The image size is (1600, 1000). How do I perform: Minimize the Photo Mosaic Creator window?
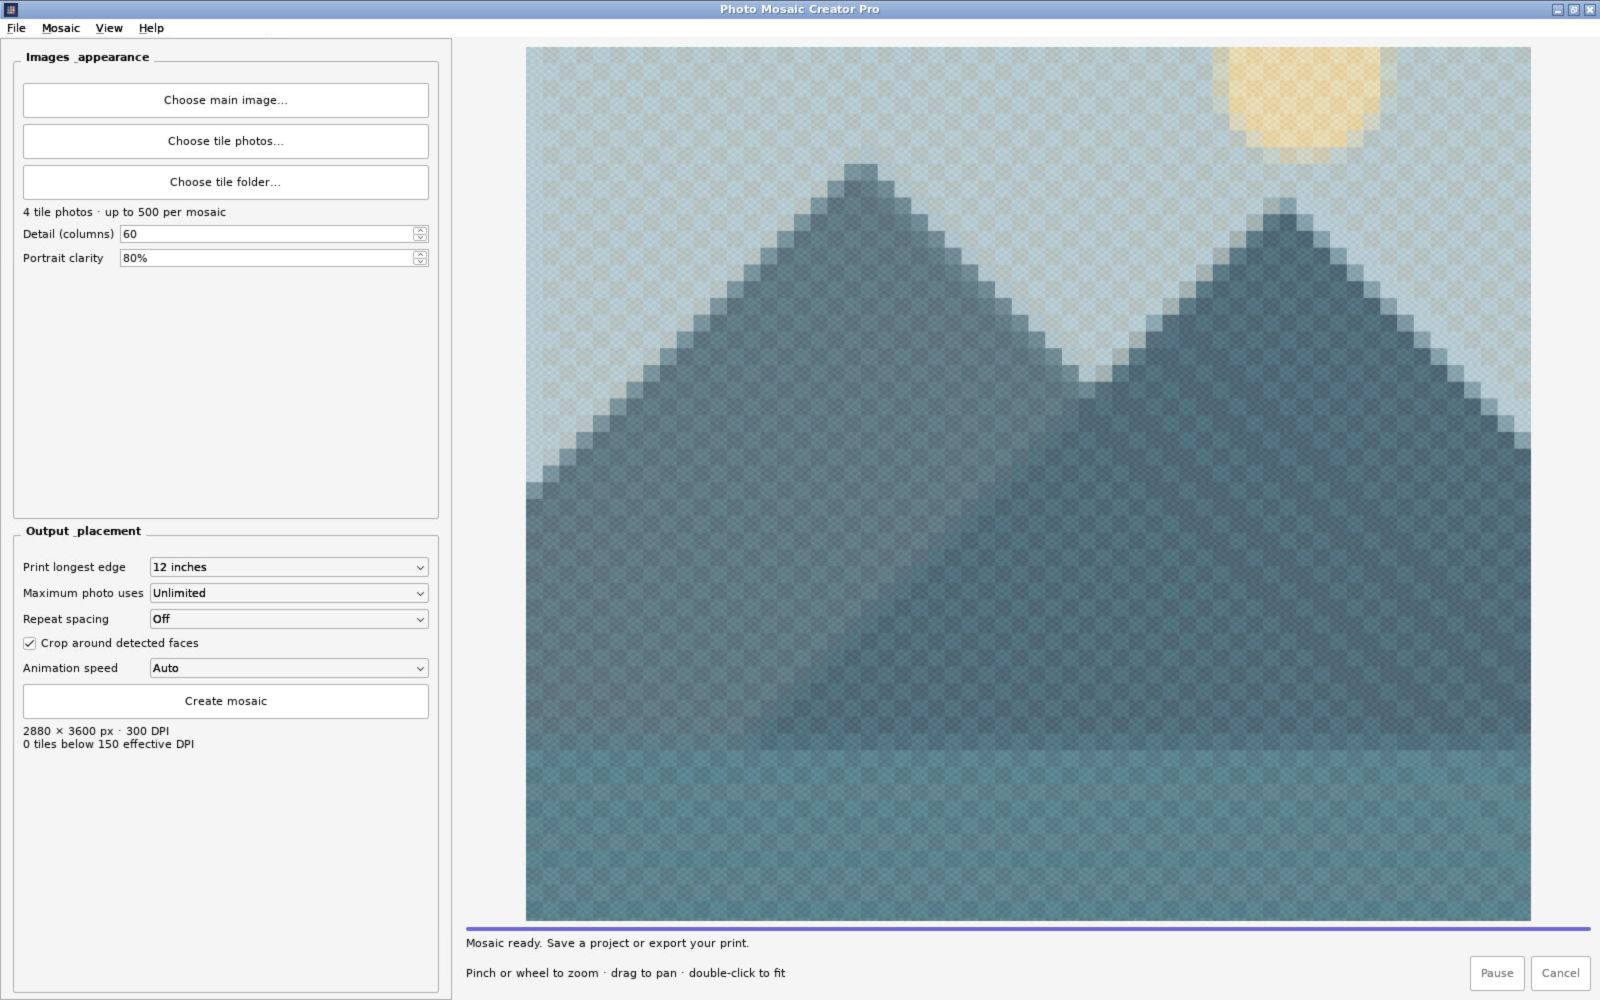click(1557, 9)
